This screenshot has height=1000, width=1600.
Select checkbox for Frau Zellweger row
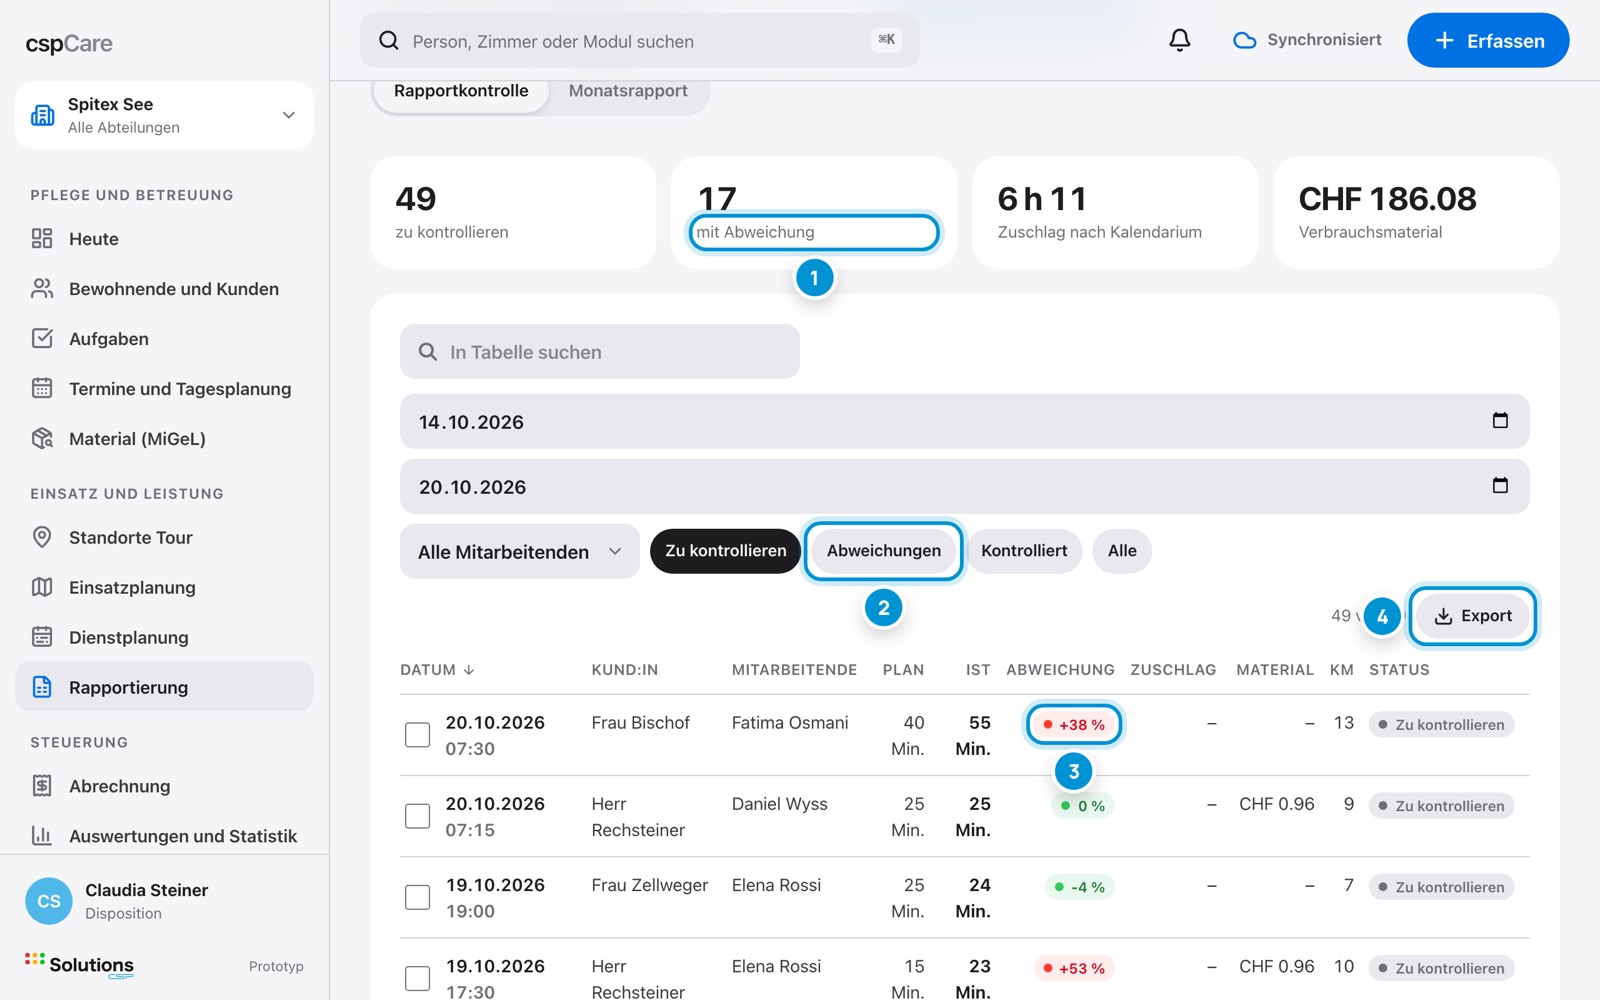click(x=417, y=897)
